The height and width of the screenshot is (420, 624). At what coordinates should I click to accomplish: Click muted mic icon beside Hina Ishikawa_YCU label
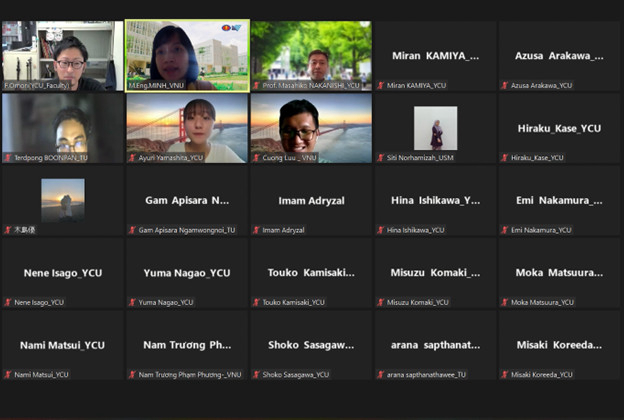tap(381, 230)
